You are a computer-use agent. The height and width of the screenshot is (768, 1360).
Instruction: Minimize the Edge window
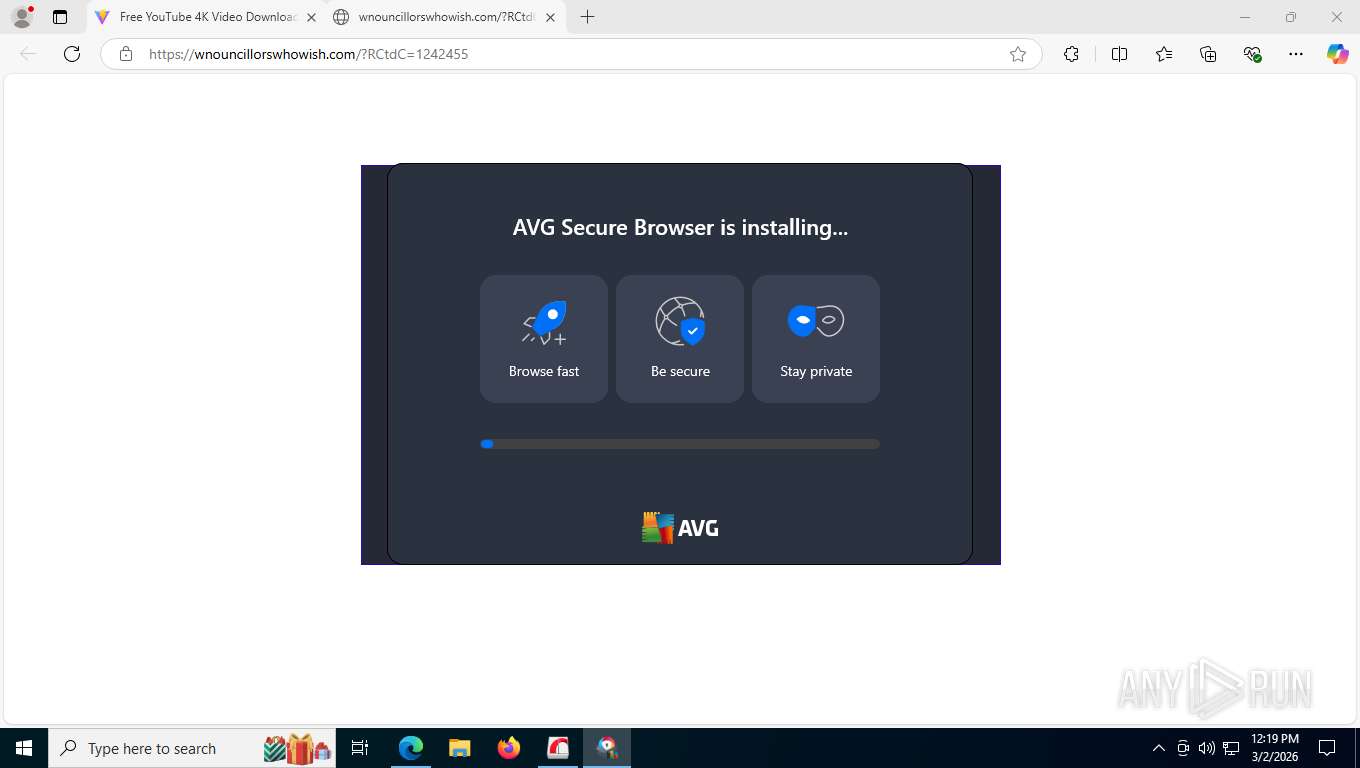coord(1245,17)
